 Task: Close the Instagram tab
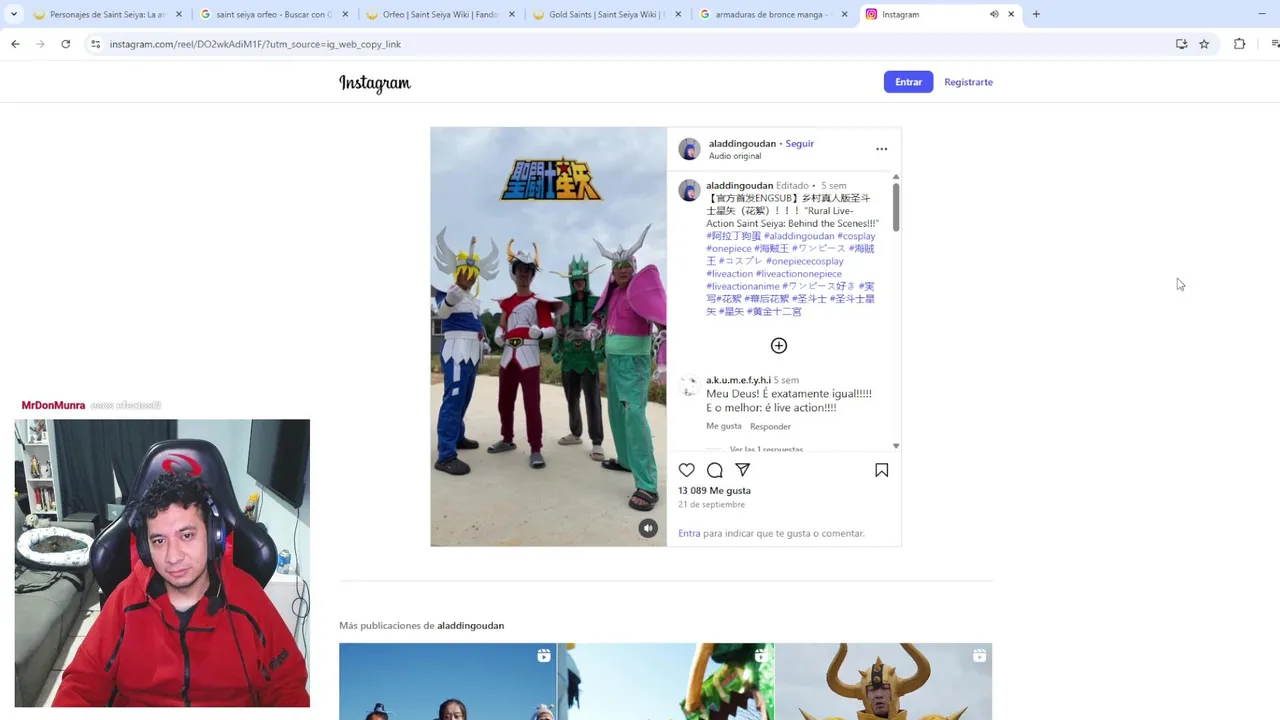coord(1011,14)
